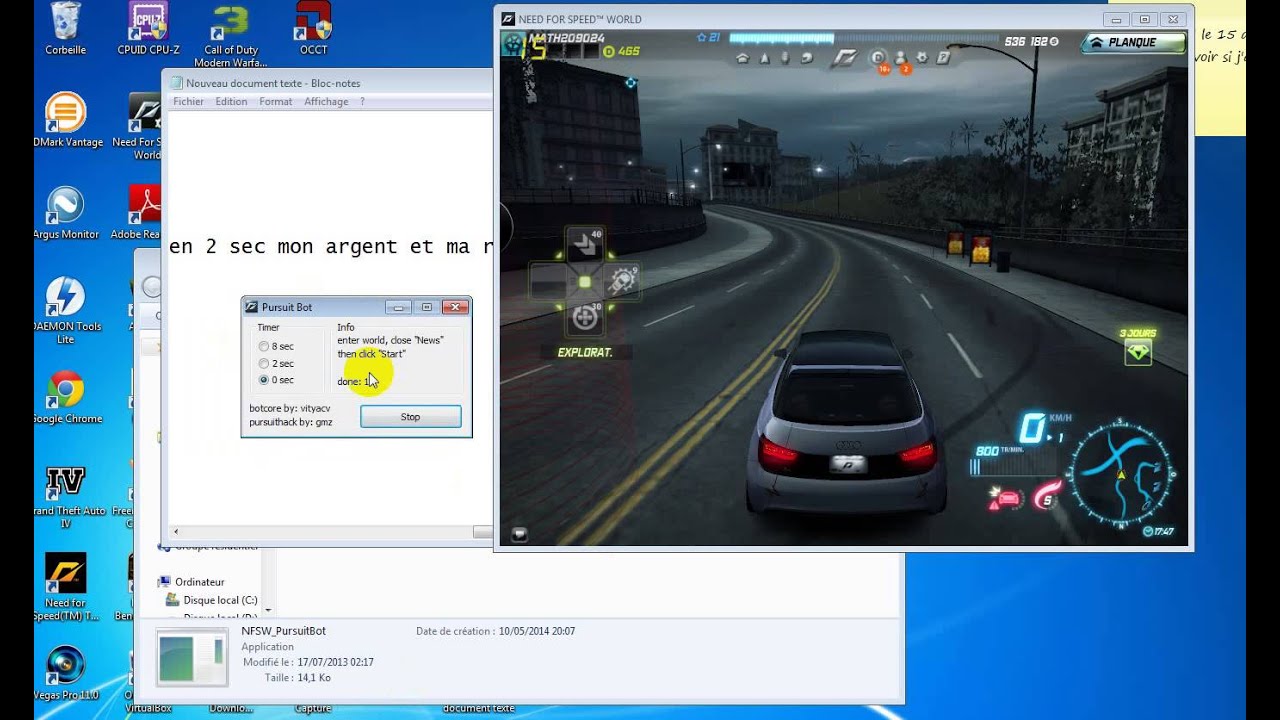Click the PLANQUE safehouse button

(x=1133, y=42)
